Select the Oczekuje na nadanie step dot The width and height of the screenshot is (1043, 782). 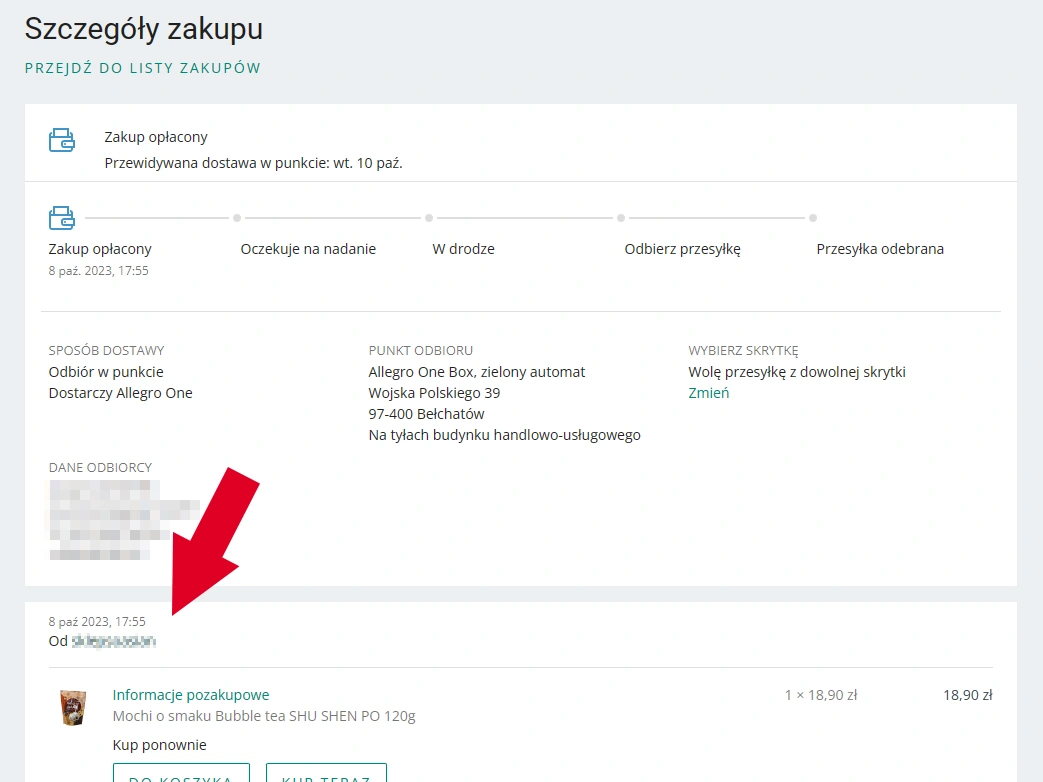(237, 218)
